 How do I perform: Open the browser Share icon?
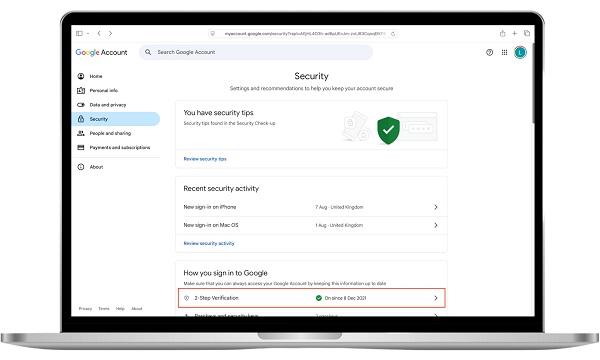[x=502, y=33]
